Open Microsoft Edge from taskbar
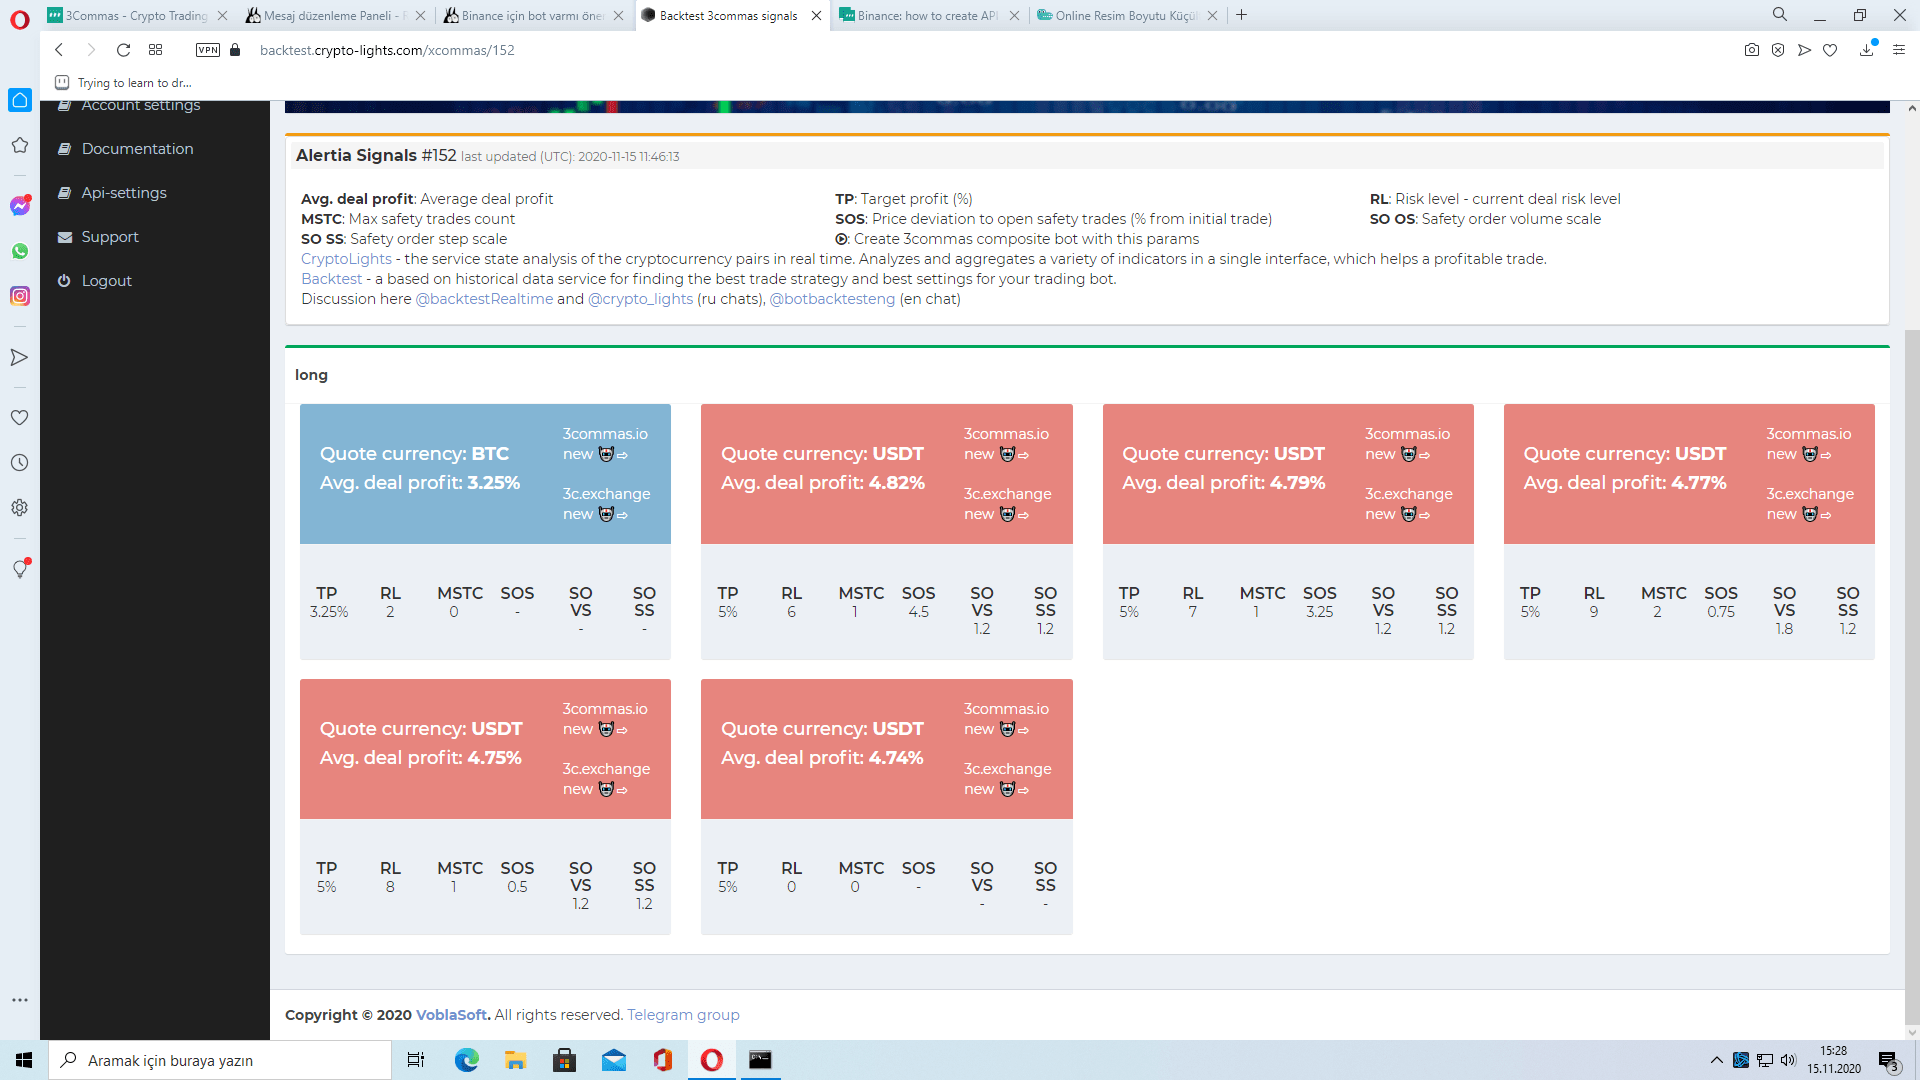This screenshot has width=1920, height=1080. point(466,1060)
